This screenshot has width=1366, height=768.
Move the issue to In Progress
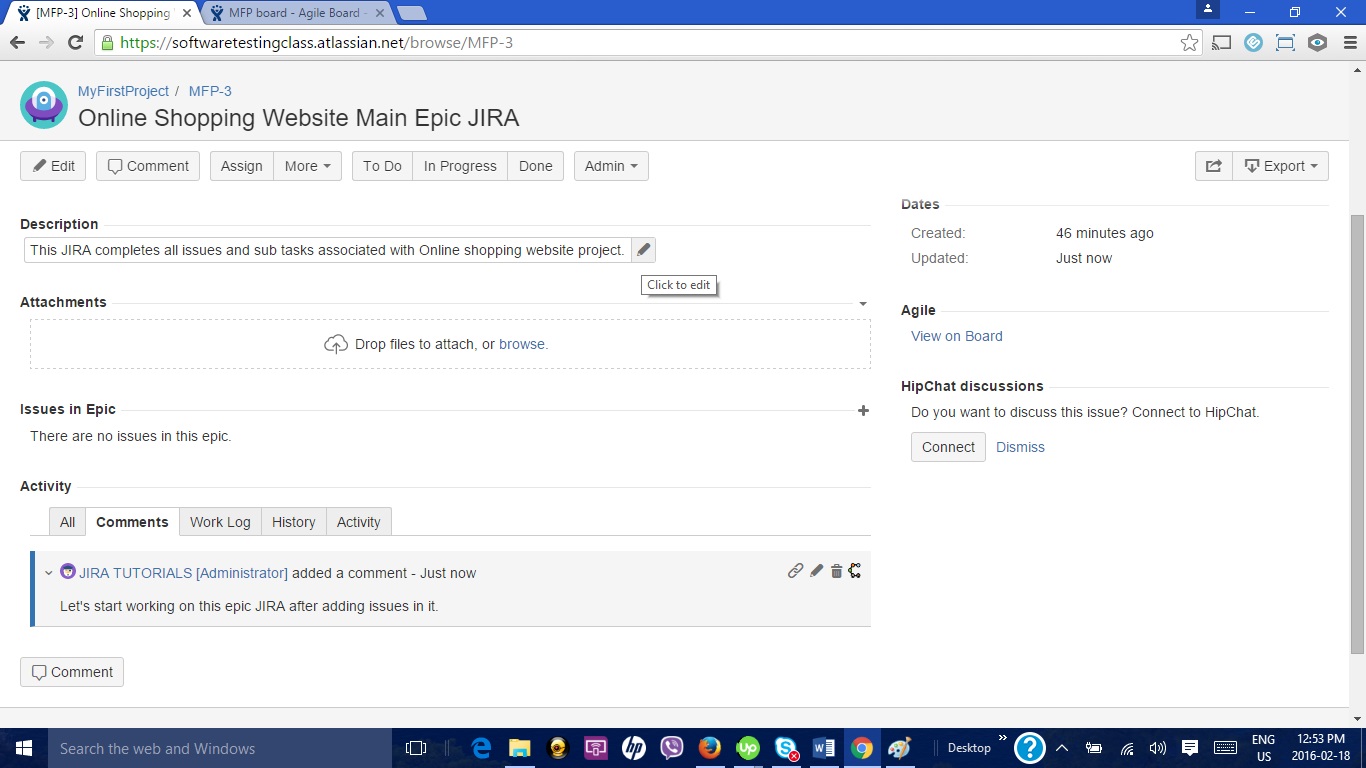pos(459,166)
